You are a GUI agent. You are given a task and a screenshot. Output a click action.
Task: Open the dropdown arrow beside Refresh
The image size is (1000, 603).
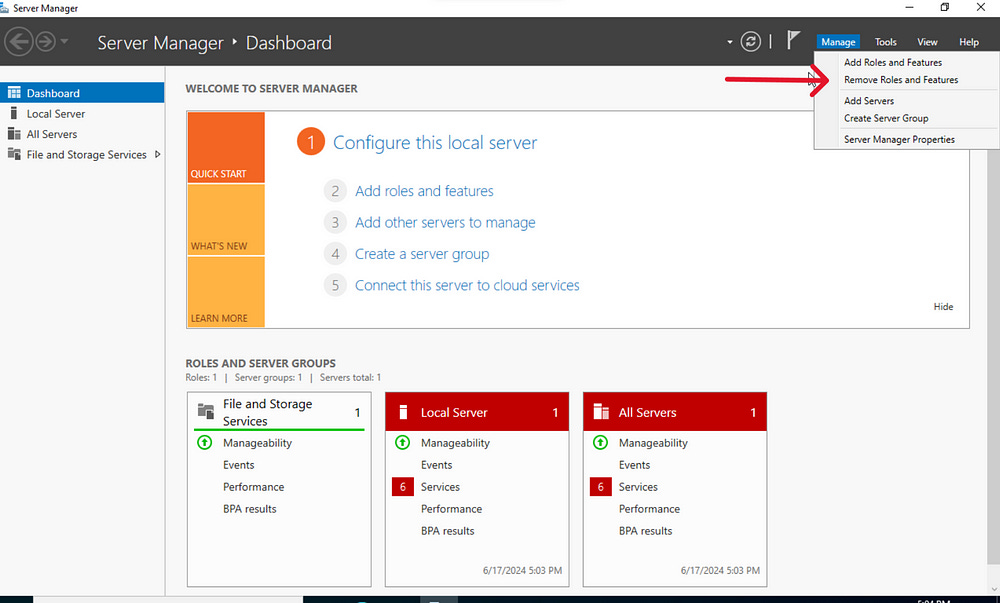(x=730, y=43)
